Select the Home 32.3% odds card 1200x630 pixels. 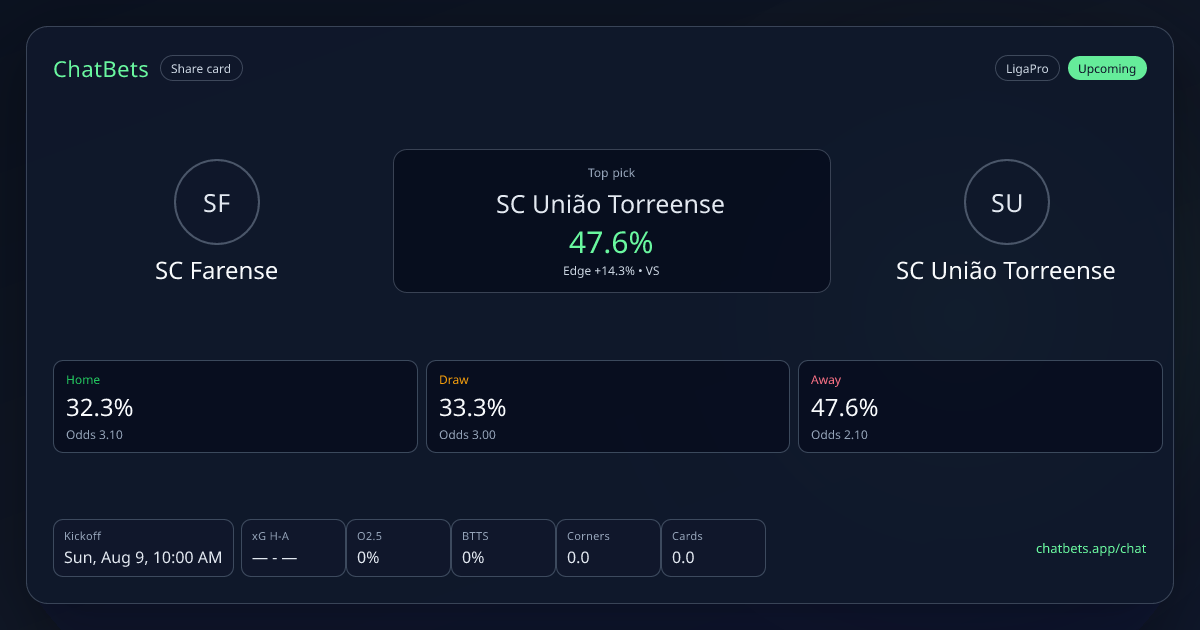tap(235, 407)
